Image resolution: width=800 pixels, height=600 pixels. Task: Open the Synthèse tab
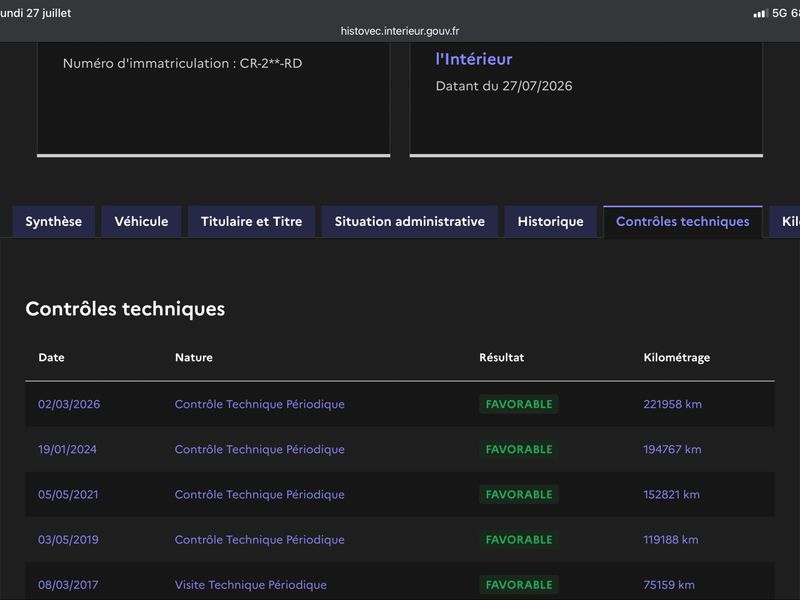54,221
